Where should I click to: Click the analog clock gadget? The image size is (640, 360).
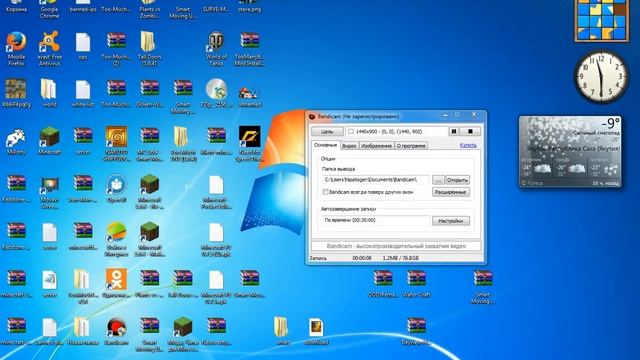(601, 77)
